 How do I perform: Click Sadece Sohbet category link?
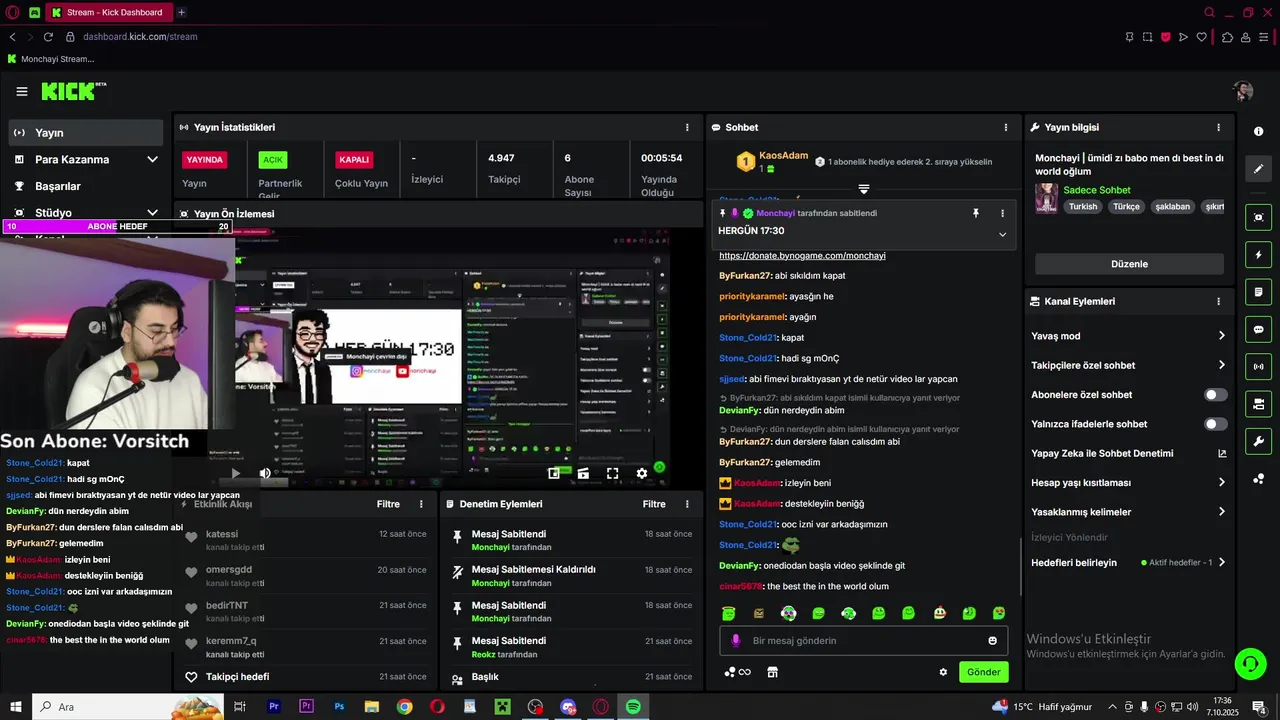click(1097, 190)
